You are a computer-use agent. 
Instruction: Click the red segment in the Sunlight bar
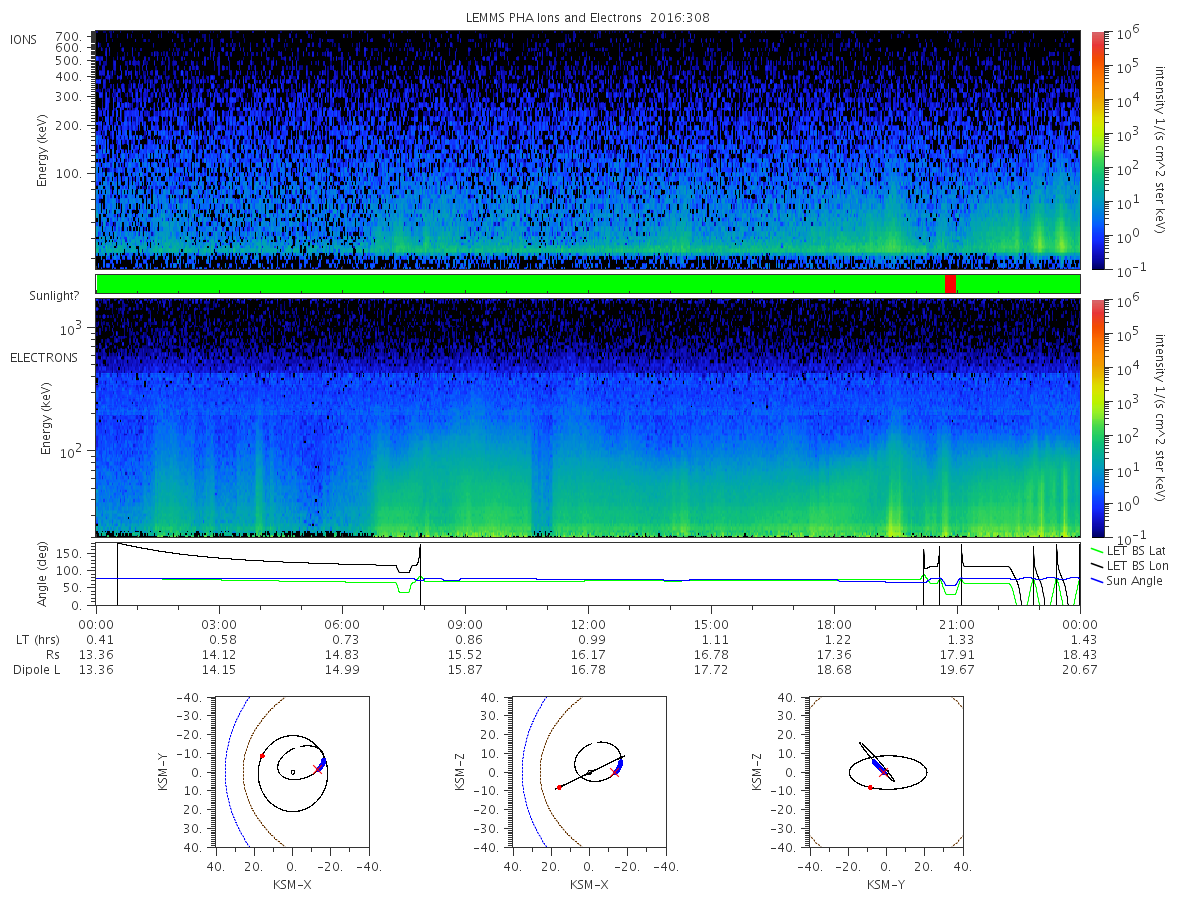tap(950, 284)
